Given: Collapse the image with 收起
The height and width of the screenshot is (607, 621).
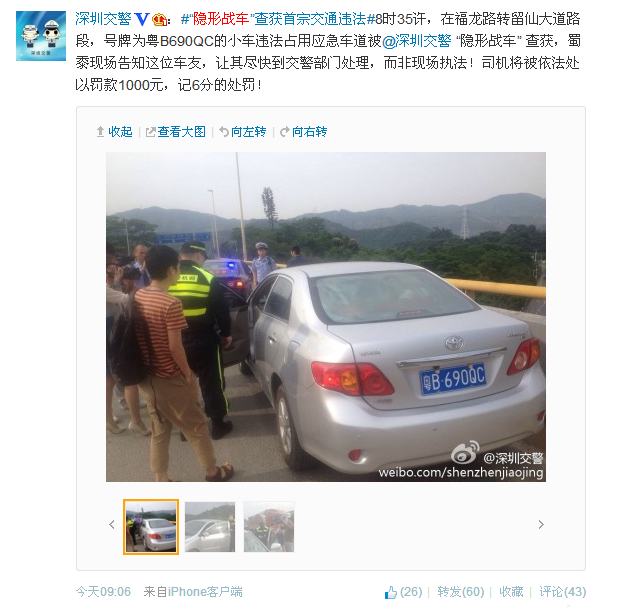Looking at the screenshot, I should 114,131.
